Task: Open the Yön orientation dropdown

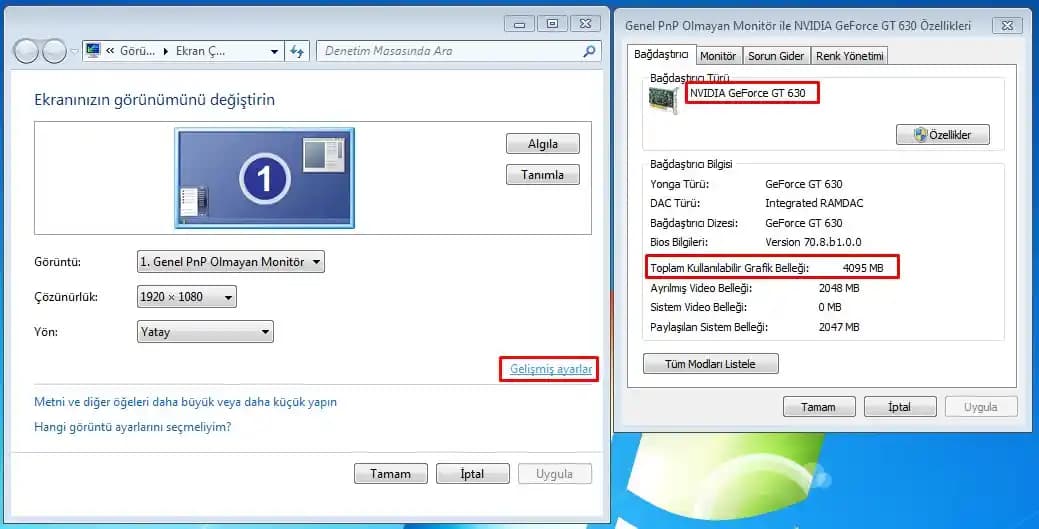Action: point(205,332)
